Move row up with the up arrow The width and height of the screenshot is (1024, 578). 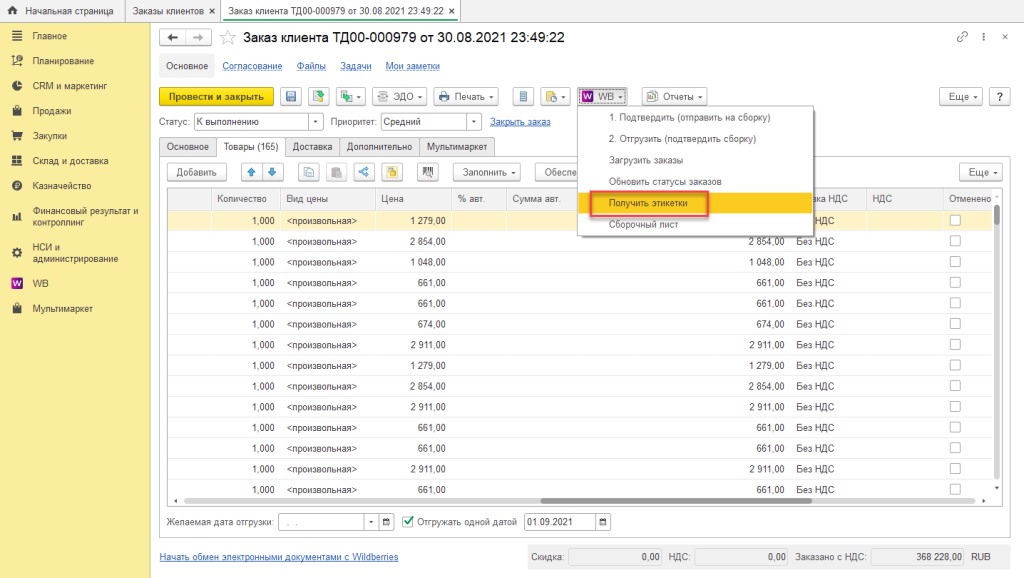point(252,172)
